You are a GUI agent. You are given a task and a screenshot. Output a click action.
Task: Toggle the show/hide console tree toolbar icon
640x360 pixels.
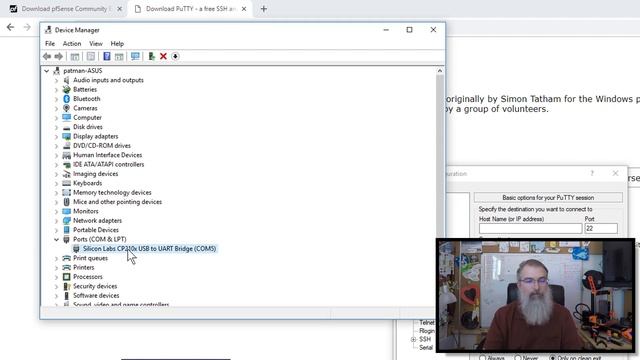click(x=75, y=56)
